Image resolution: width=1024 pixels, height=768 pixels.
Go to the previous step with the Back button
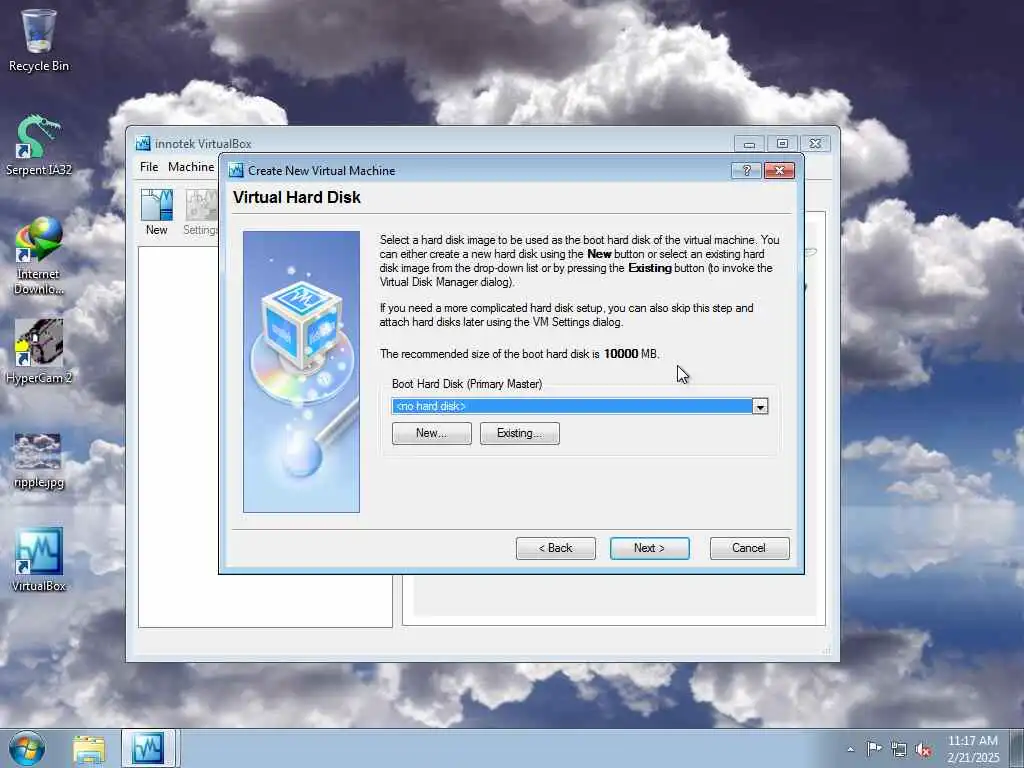pos(556,548)
